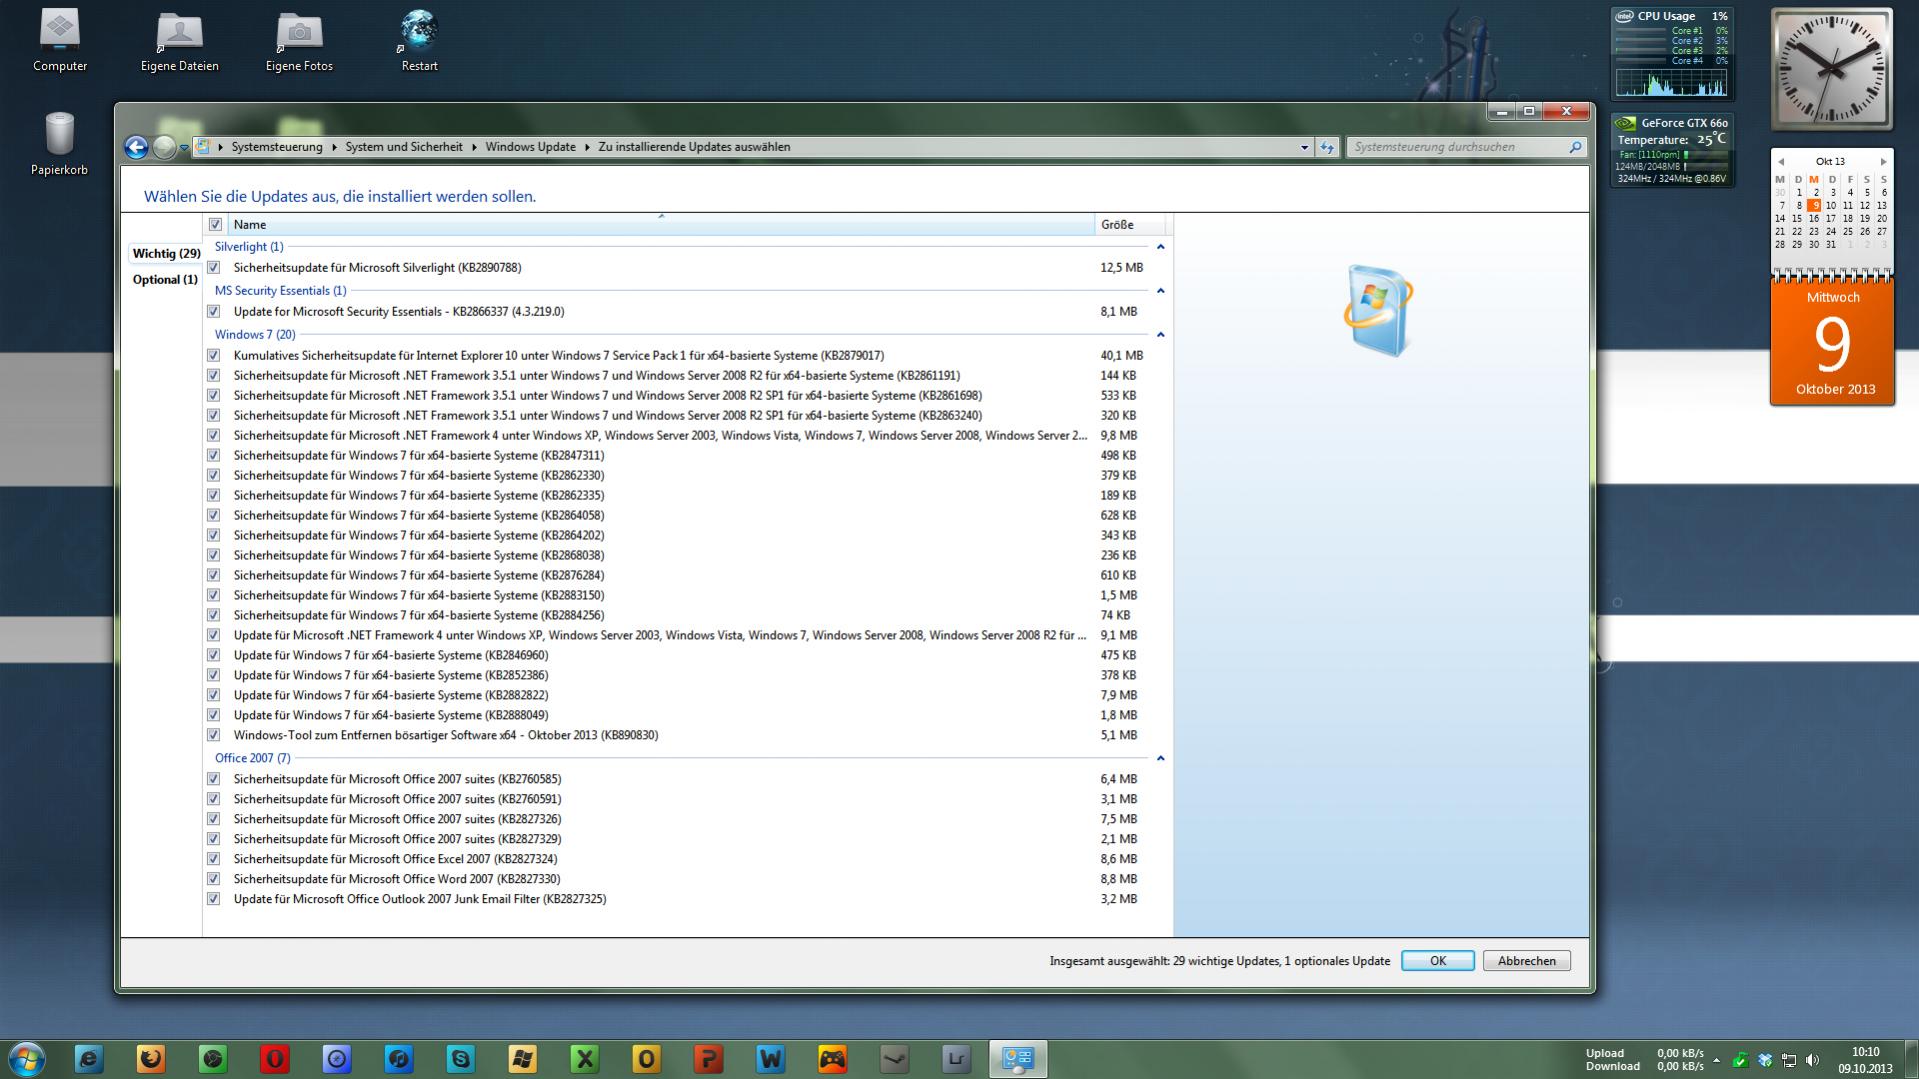Screen dimensions: 1919x1079
Task: Confirm selection with OK button
Action: click(x=1437, y=961)
